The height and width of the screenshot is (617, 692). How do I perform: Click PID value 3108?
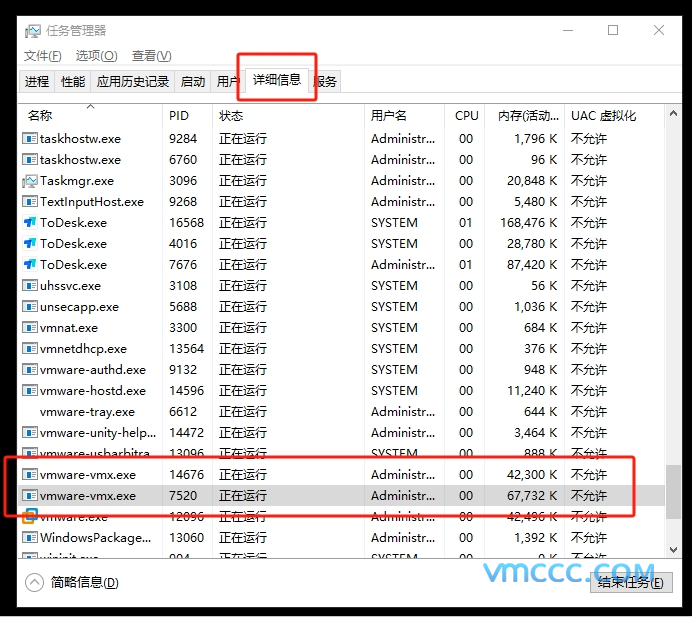(x=183, y=286)
